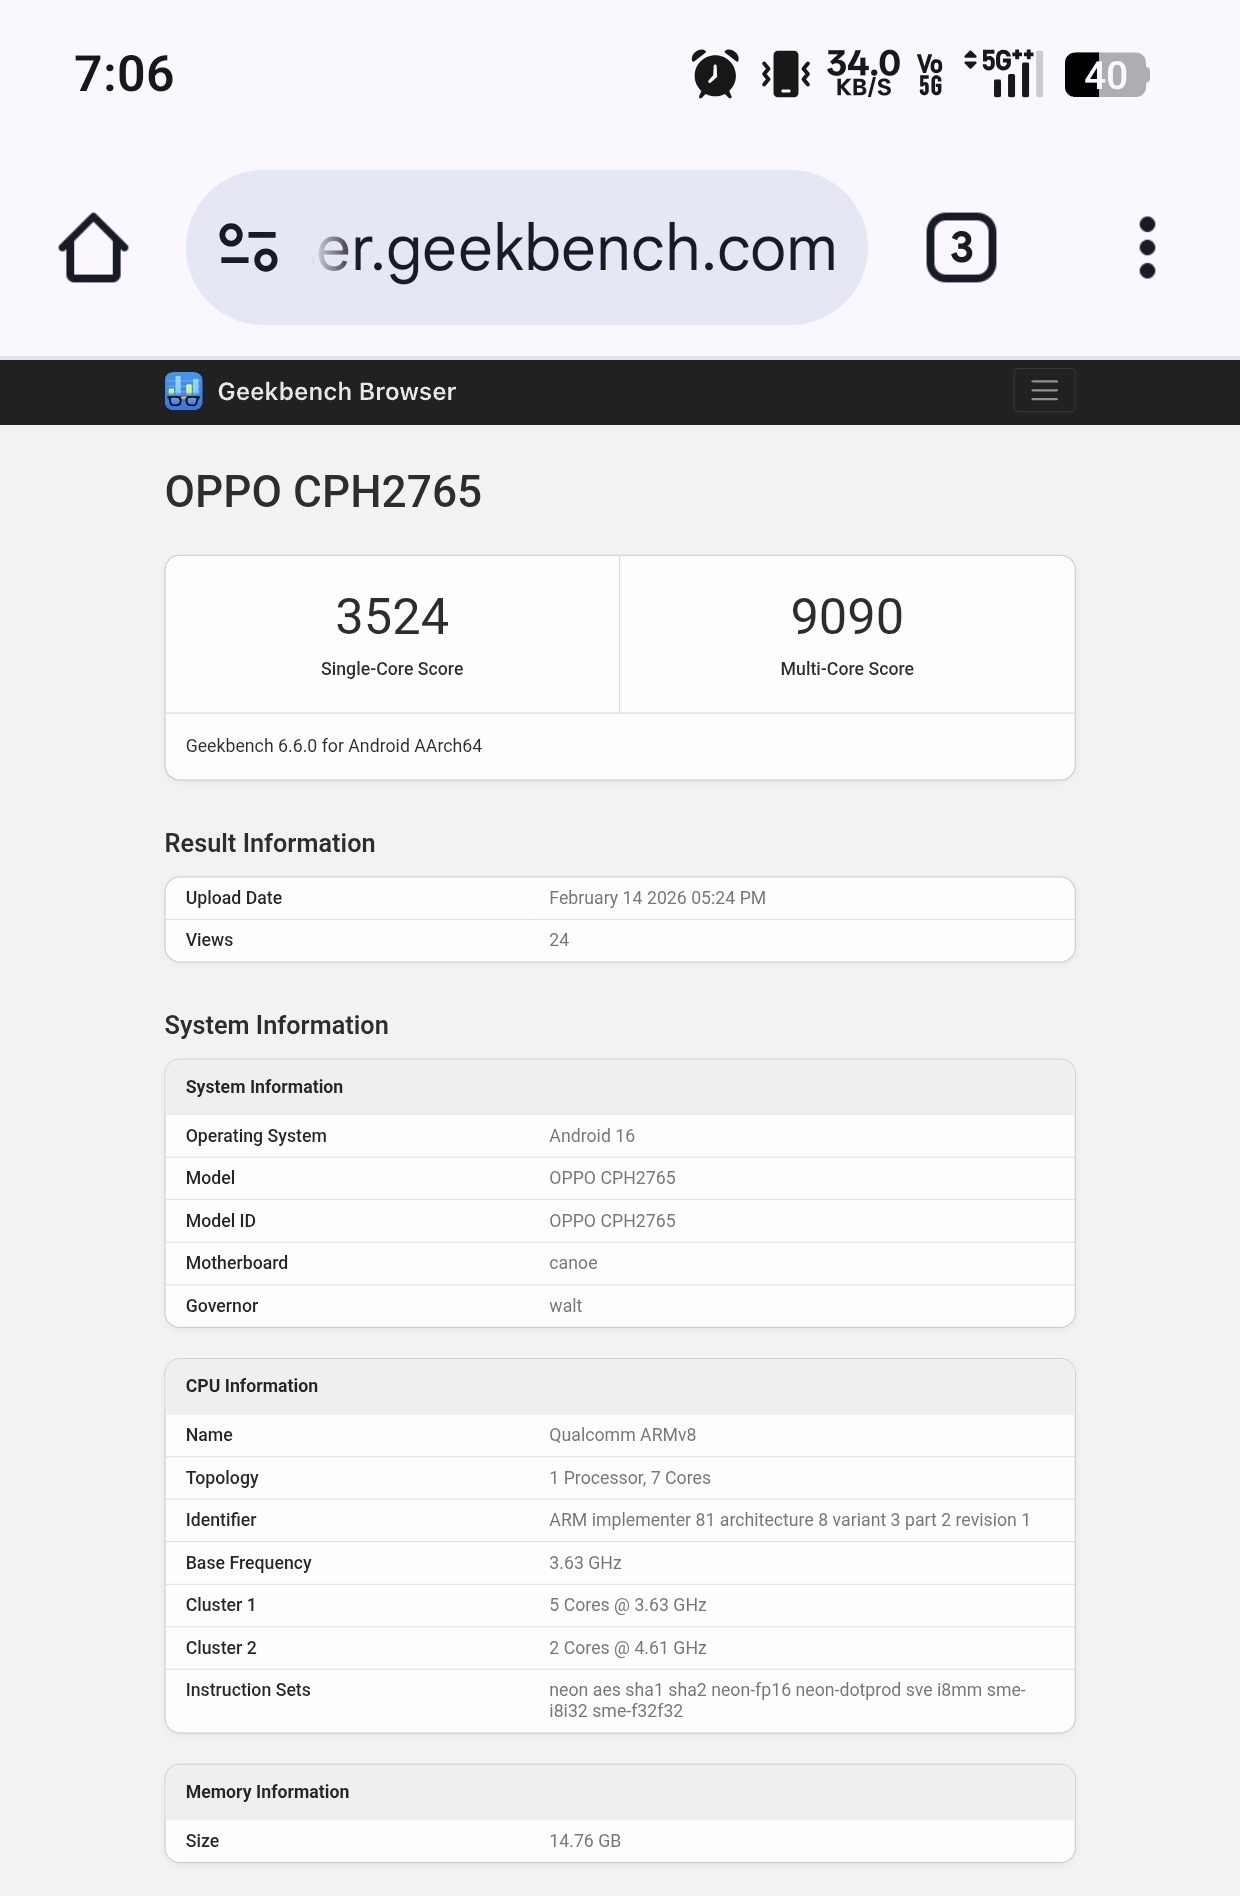Screen dimensions: 1240x1896
Task: Tap the battery level indicator
Action: click(x=1106, y=75)
